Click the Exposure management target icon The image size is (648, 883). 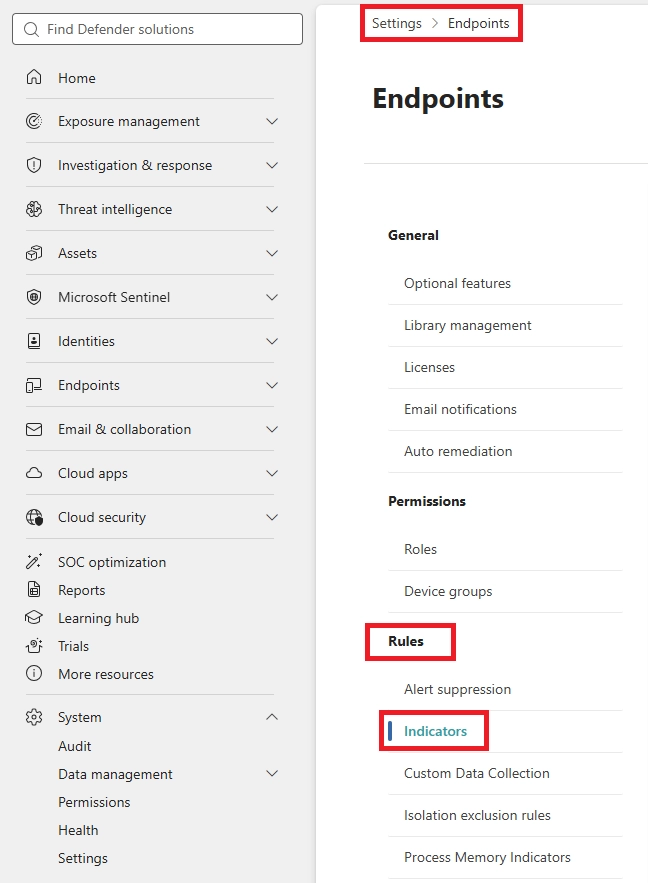click(x=34, y=121)
